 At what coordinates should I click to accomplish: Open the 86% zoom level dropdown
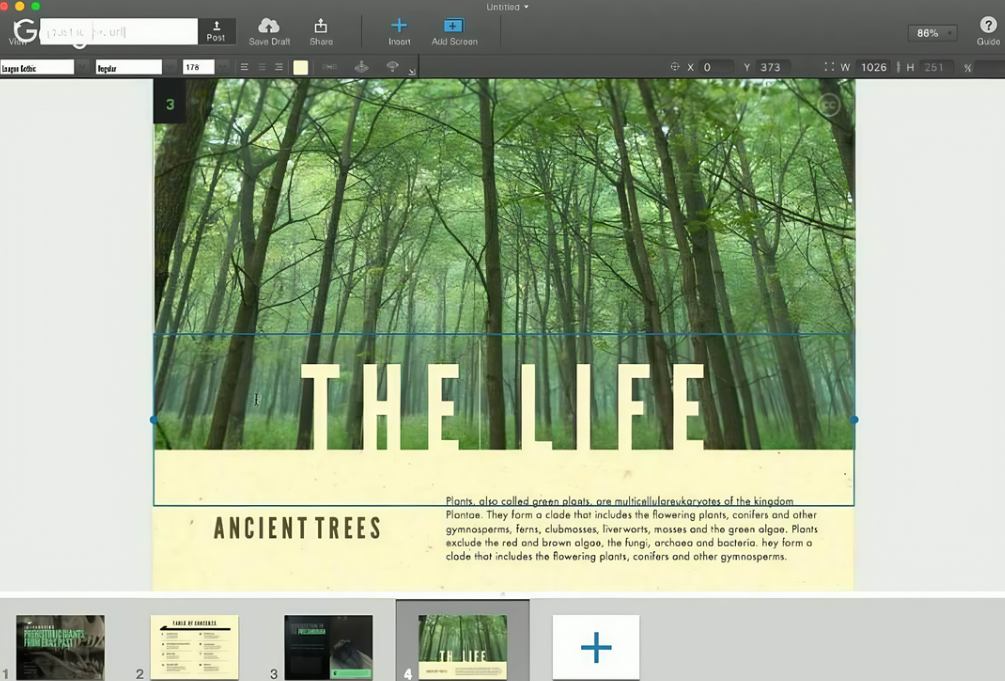pos(933,33)
